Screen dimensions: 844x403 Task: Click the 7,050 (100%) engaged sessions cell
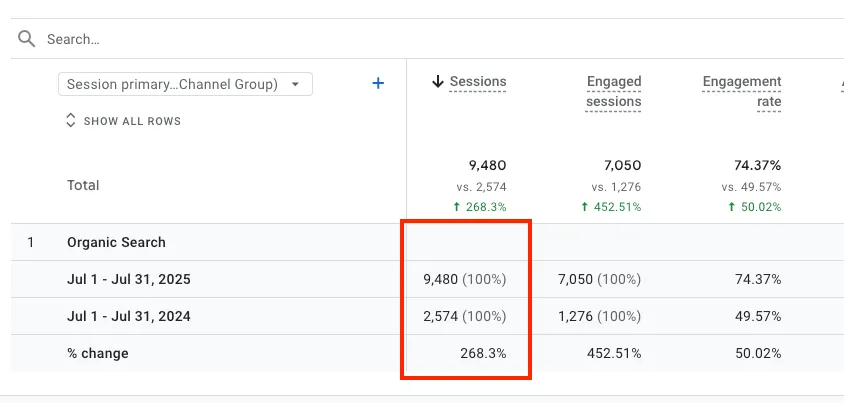[600, 279]
